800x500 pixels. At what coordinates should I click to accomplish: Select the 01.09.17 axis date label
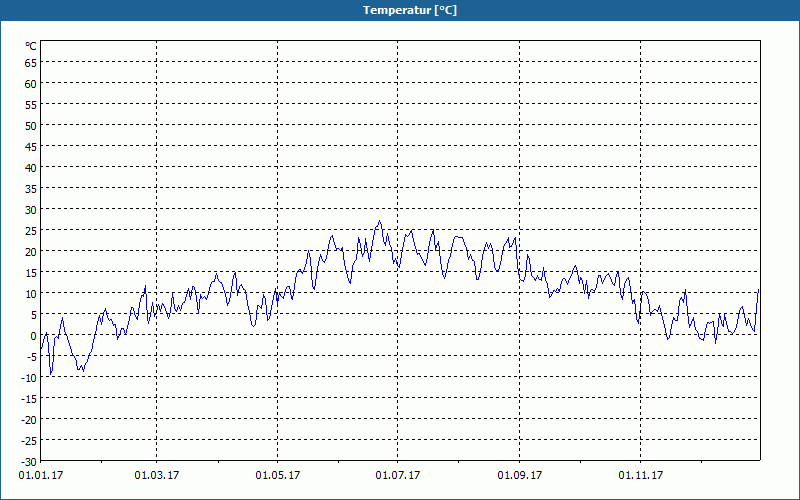pos(520,476)
